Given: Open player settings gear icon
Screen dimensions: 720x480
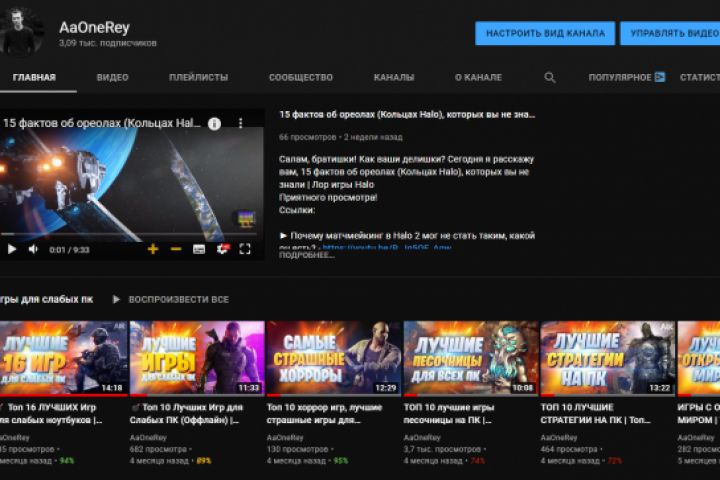Looking at the screenshot, I should [x=223, y=249].
